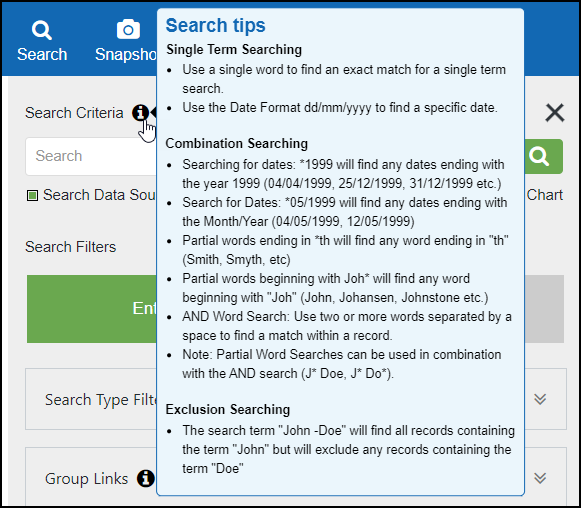Click the Search Type Filter panel title
The image size is (581, 508).
pyautogui.click(x=101, y=400)
